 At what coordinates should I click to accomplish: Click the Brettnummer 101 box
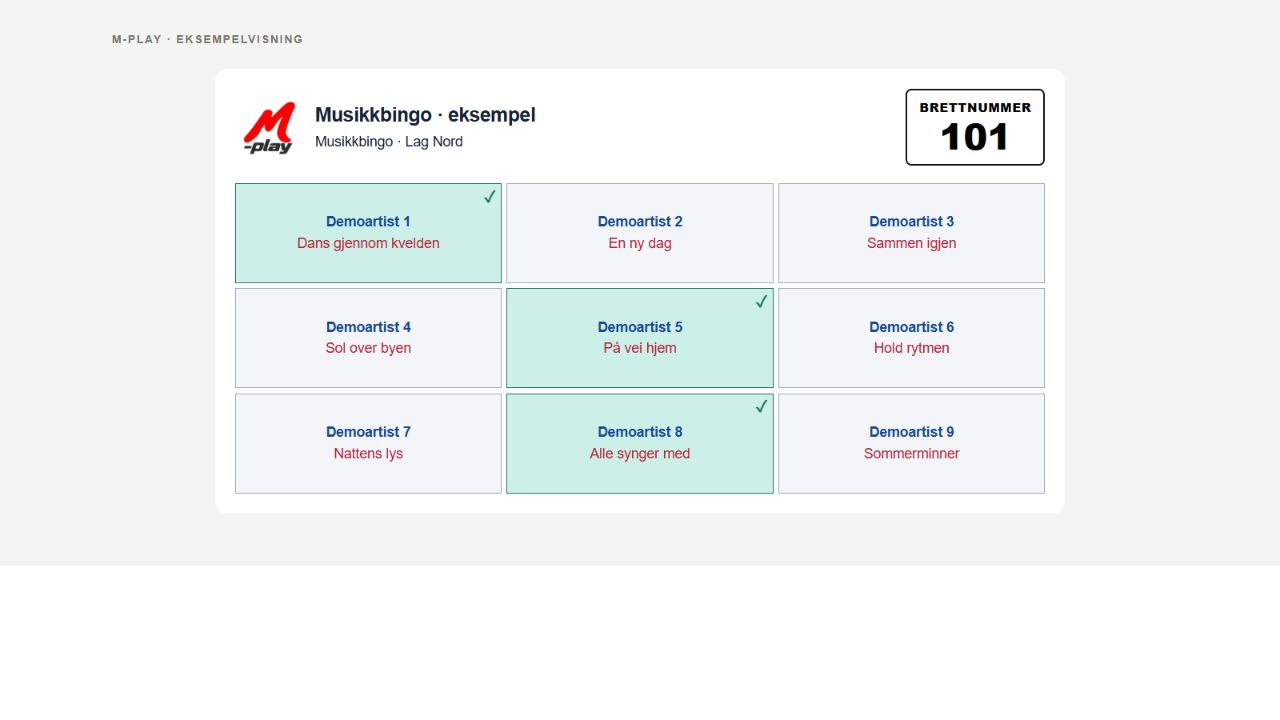(x=975, y=127)
